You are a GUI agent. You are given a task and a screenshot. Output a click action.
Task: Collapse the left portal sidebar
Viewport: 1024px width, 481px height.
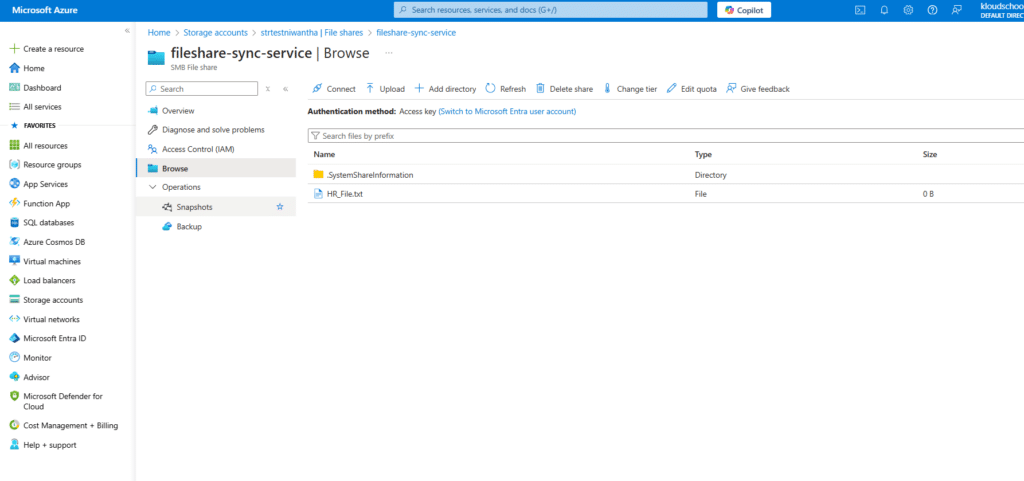127,31
